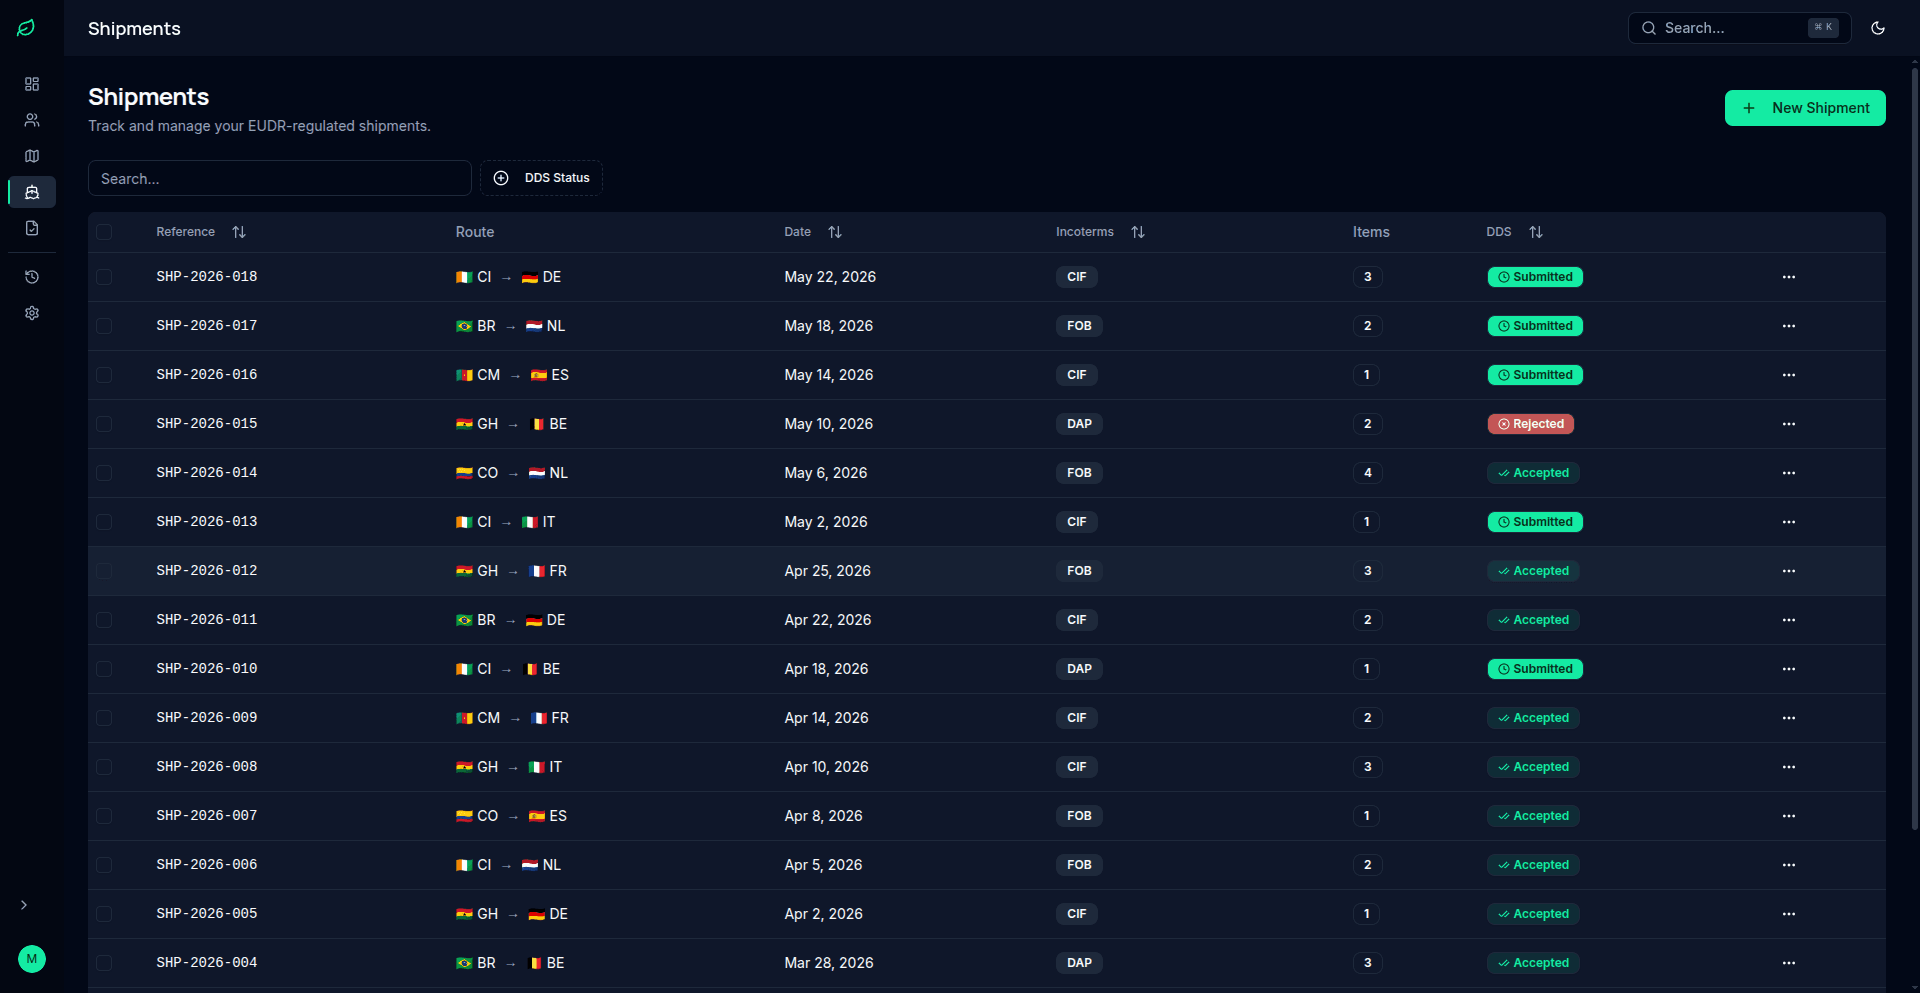This screenshot has width=1920, height=993.
Task: Select the checkbox for rejected shipment SHP-2026-015
Action: point(104,423)
